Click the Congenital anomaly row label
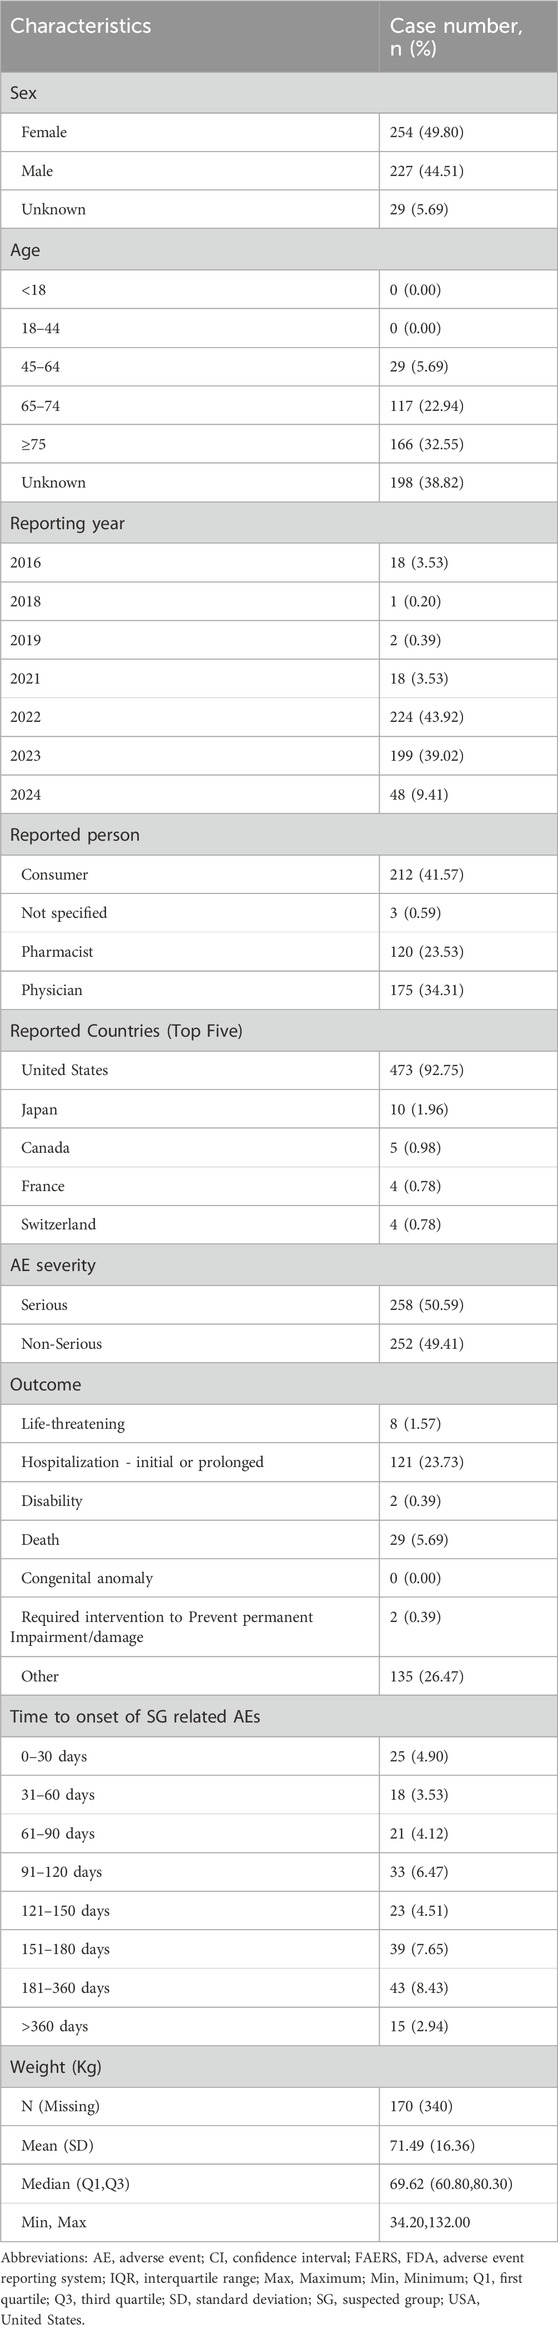558x2325 pixels. click(x=87, y=1577)
